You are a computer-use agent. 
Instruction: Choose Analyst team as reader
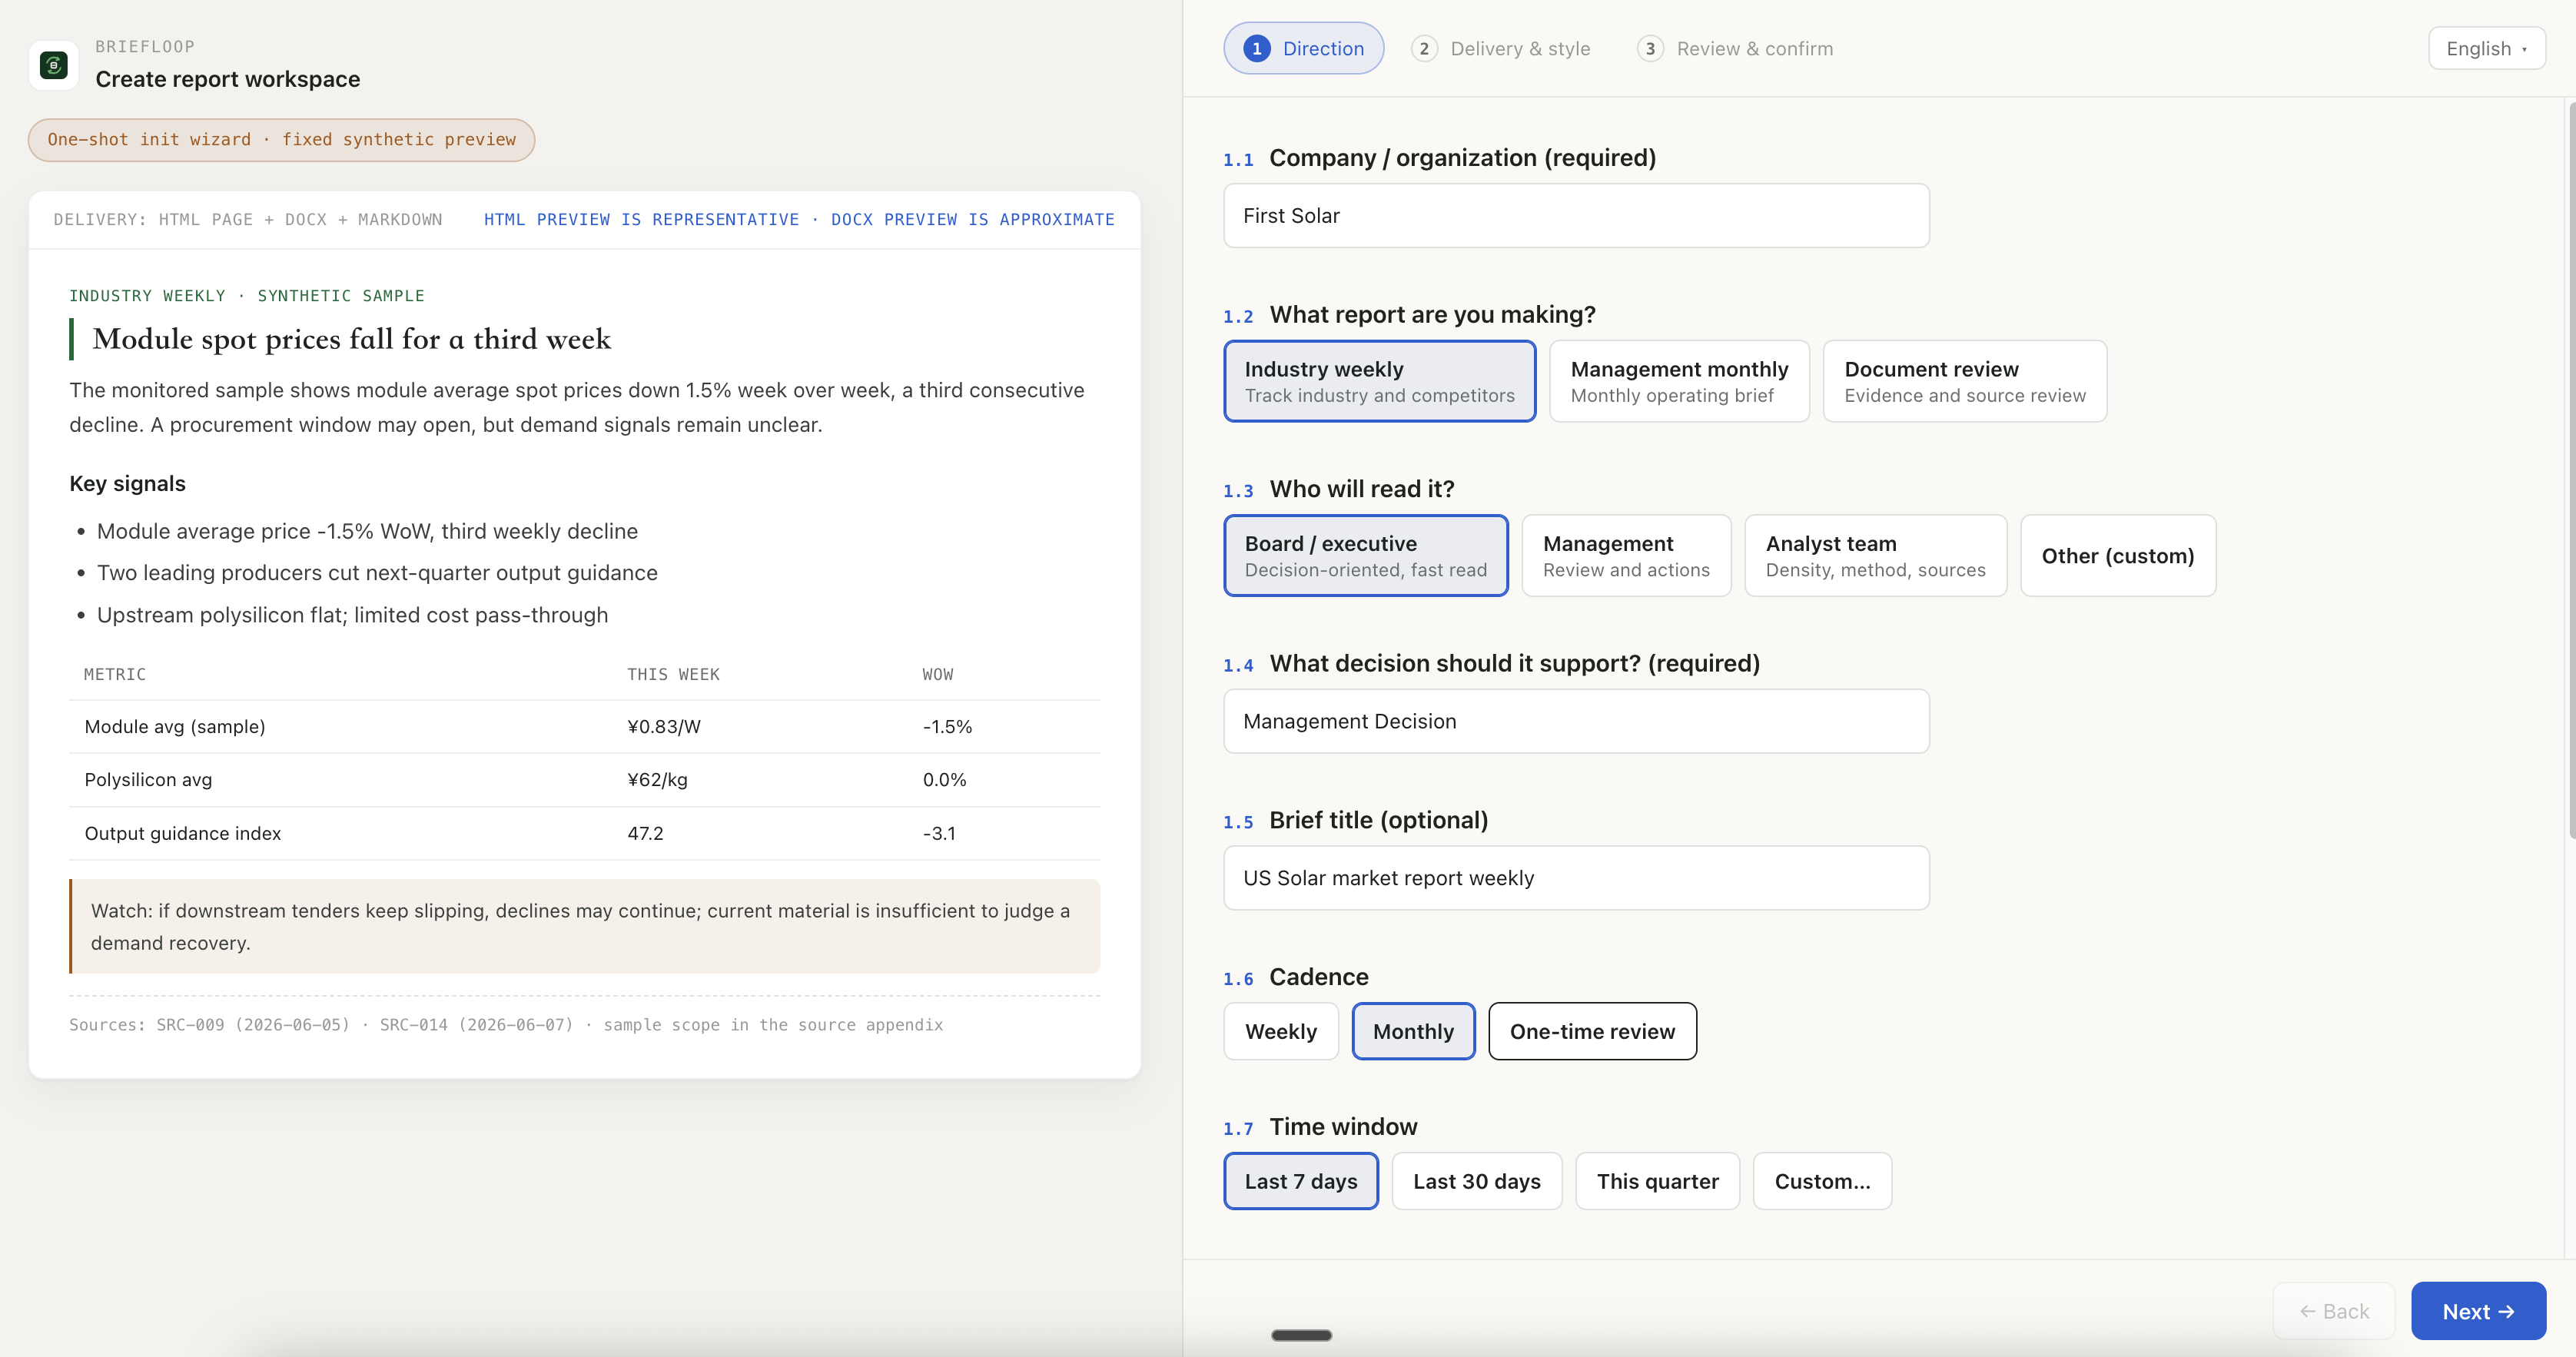tap(1875, 555)
